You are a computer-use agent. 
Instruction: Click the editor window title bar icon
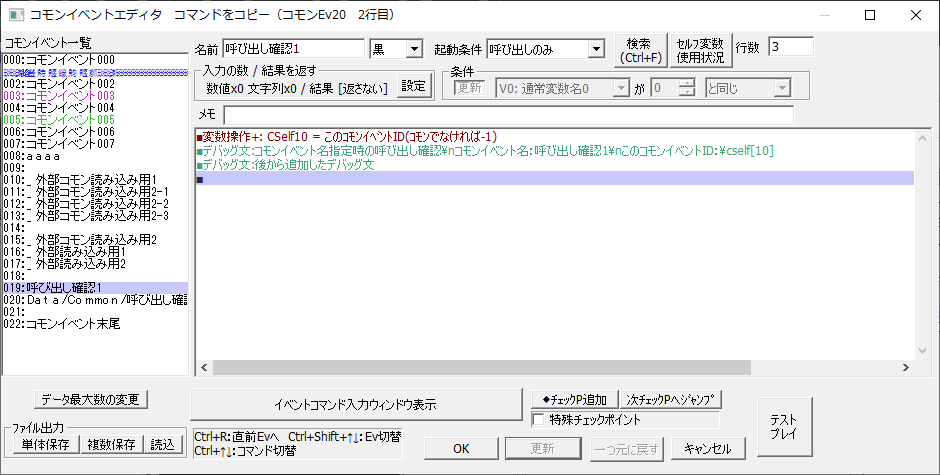tap(16, 15)
